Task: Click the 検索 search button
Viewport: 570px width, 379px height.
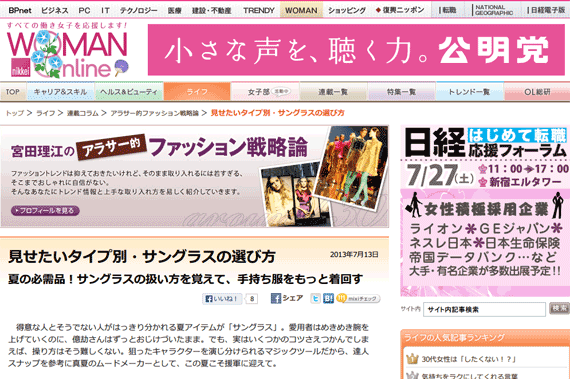Action: pos(559,309)
